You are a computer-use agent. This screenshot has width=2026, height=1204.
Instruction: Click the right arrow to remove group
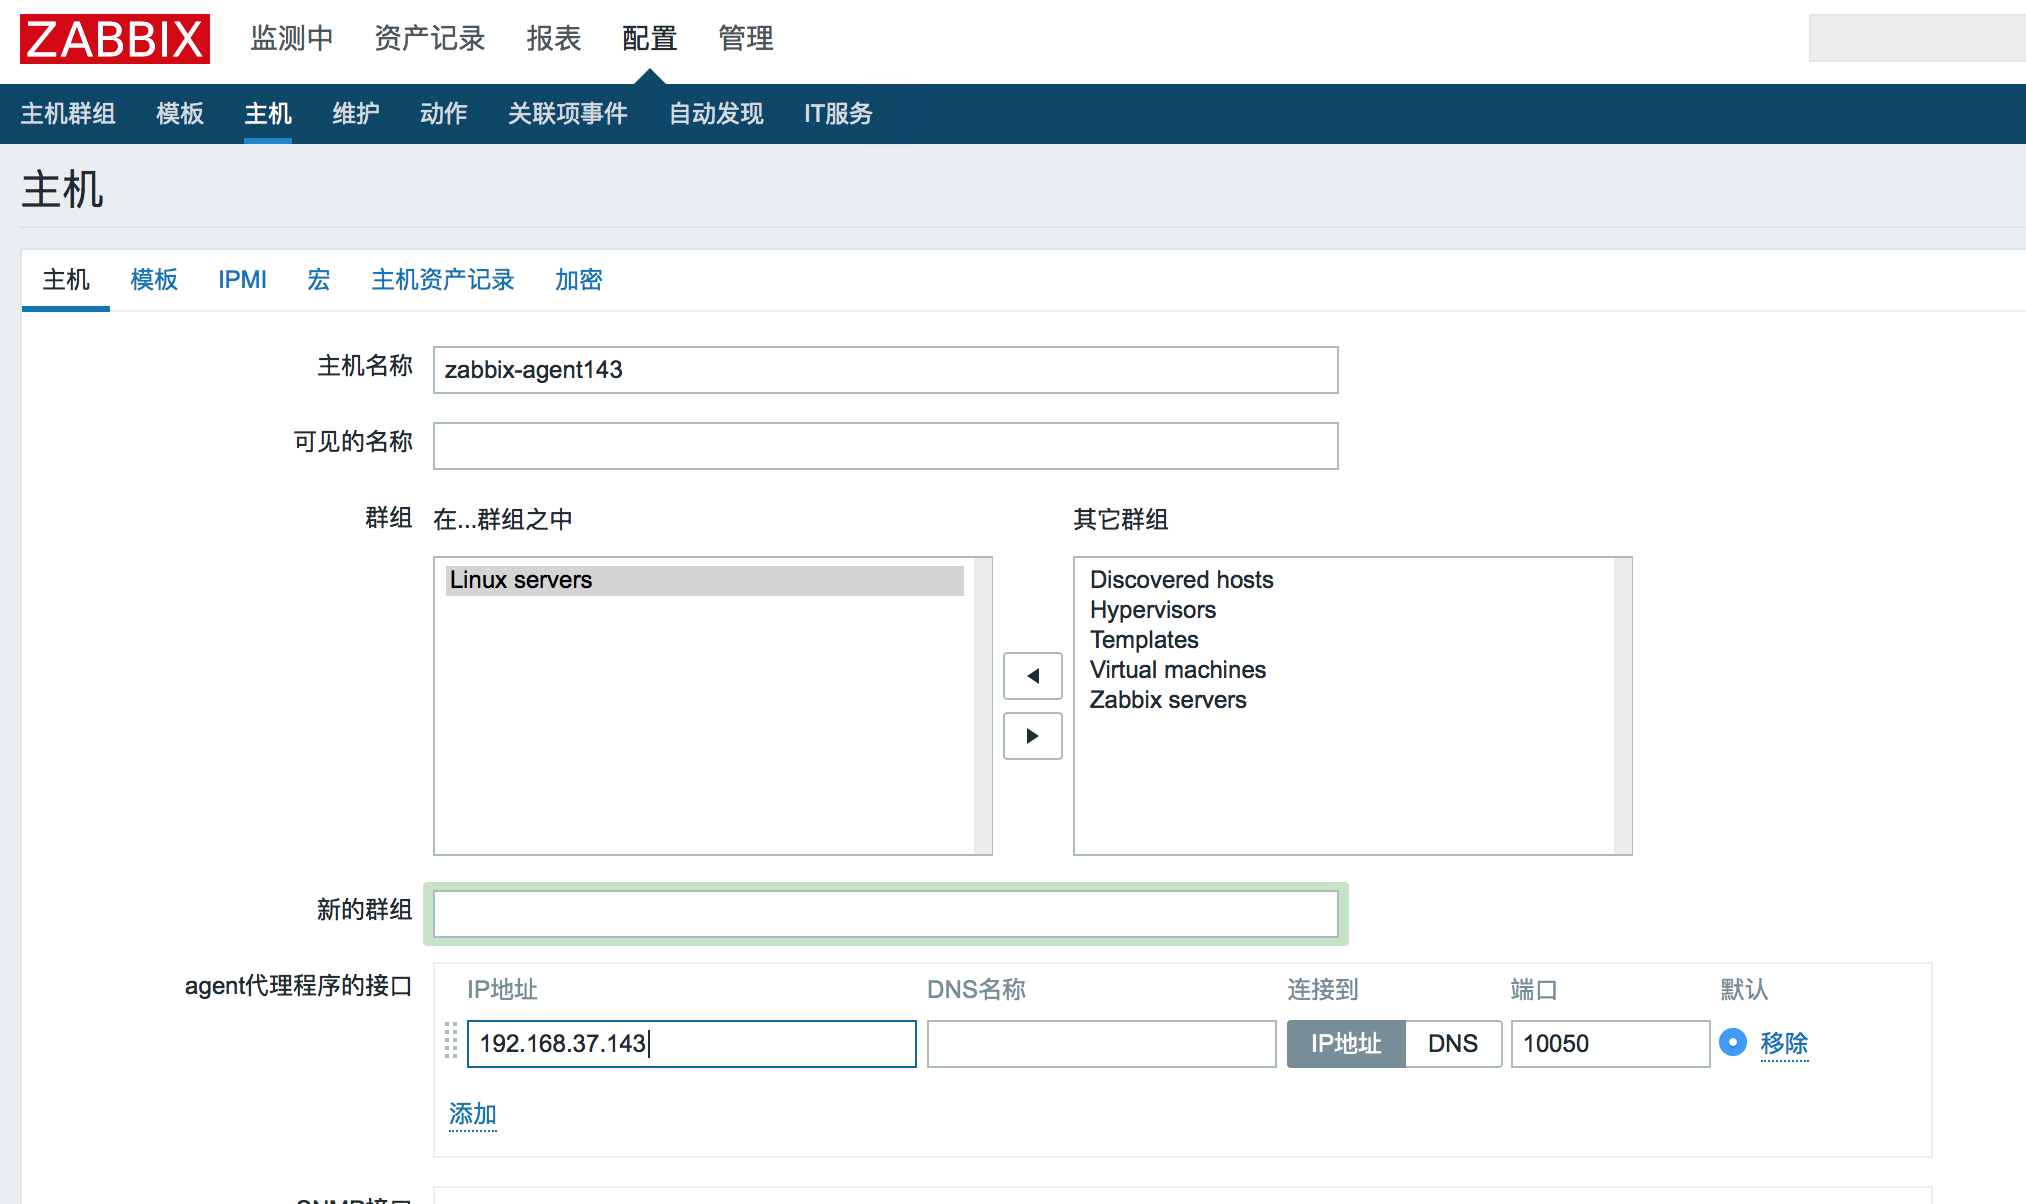[x=1032, y=736]
